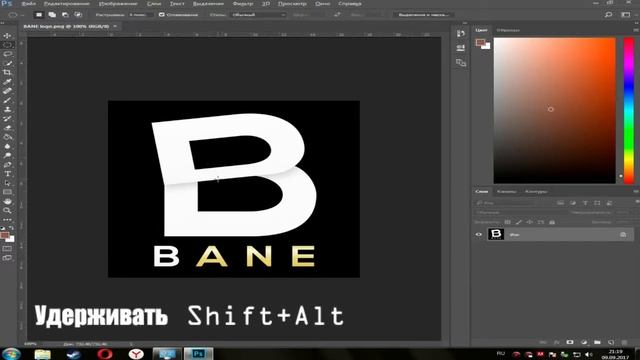Open the Редактирование menu
Viewport: 640px width, 360px height.
(x=67, y=4)
